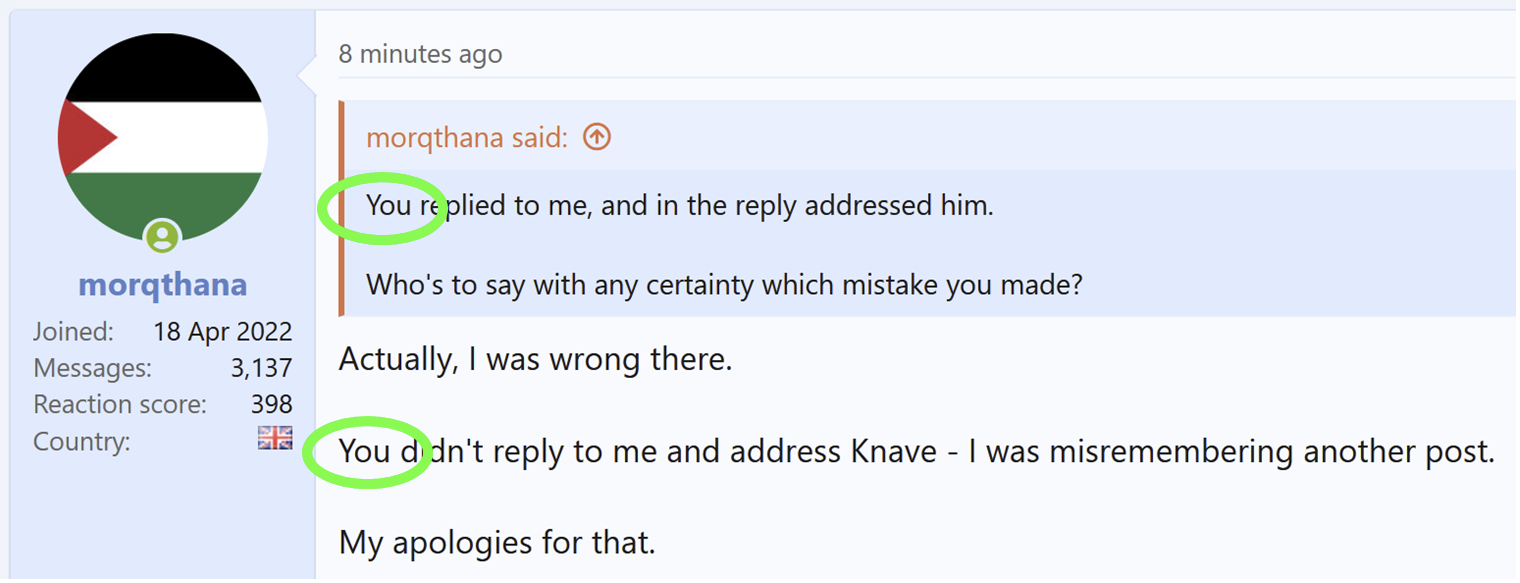Open morqthana's flag avatar image

pos(162,137)
